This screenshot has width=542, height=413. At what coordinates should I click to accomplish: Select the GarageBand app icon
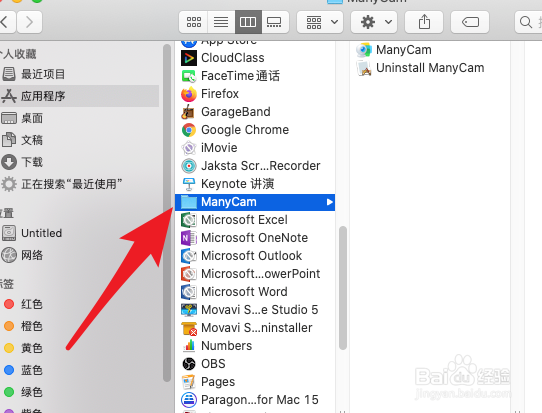189,112
